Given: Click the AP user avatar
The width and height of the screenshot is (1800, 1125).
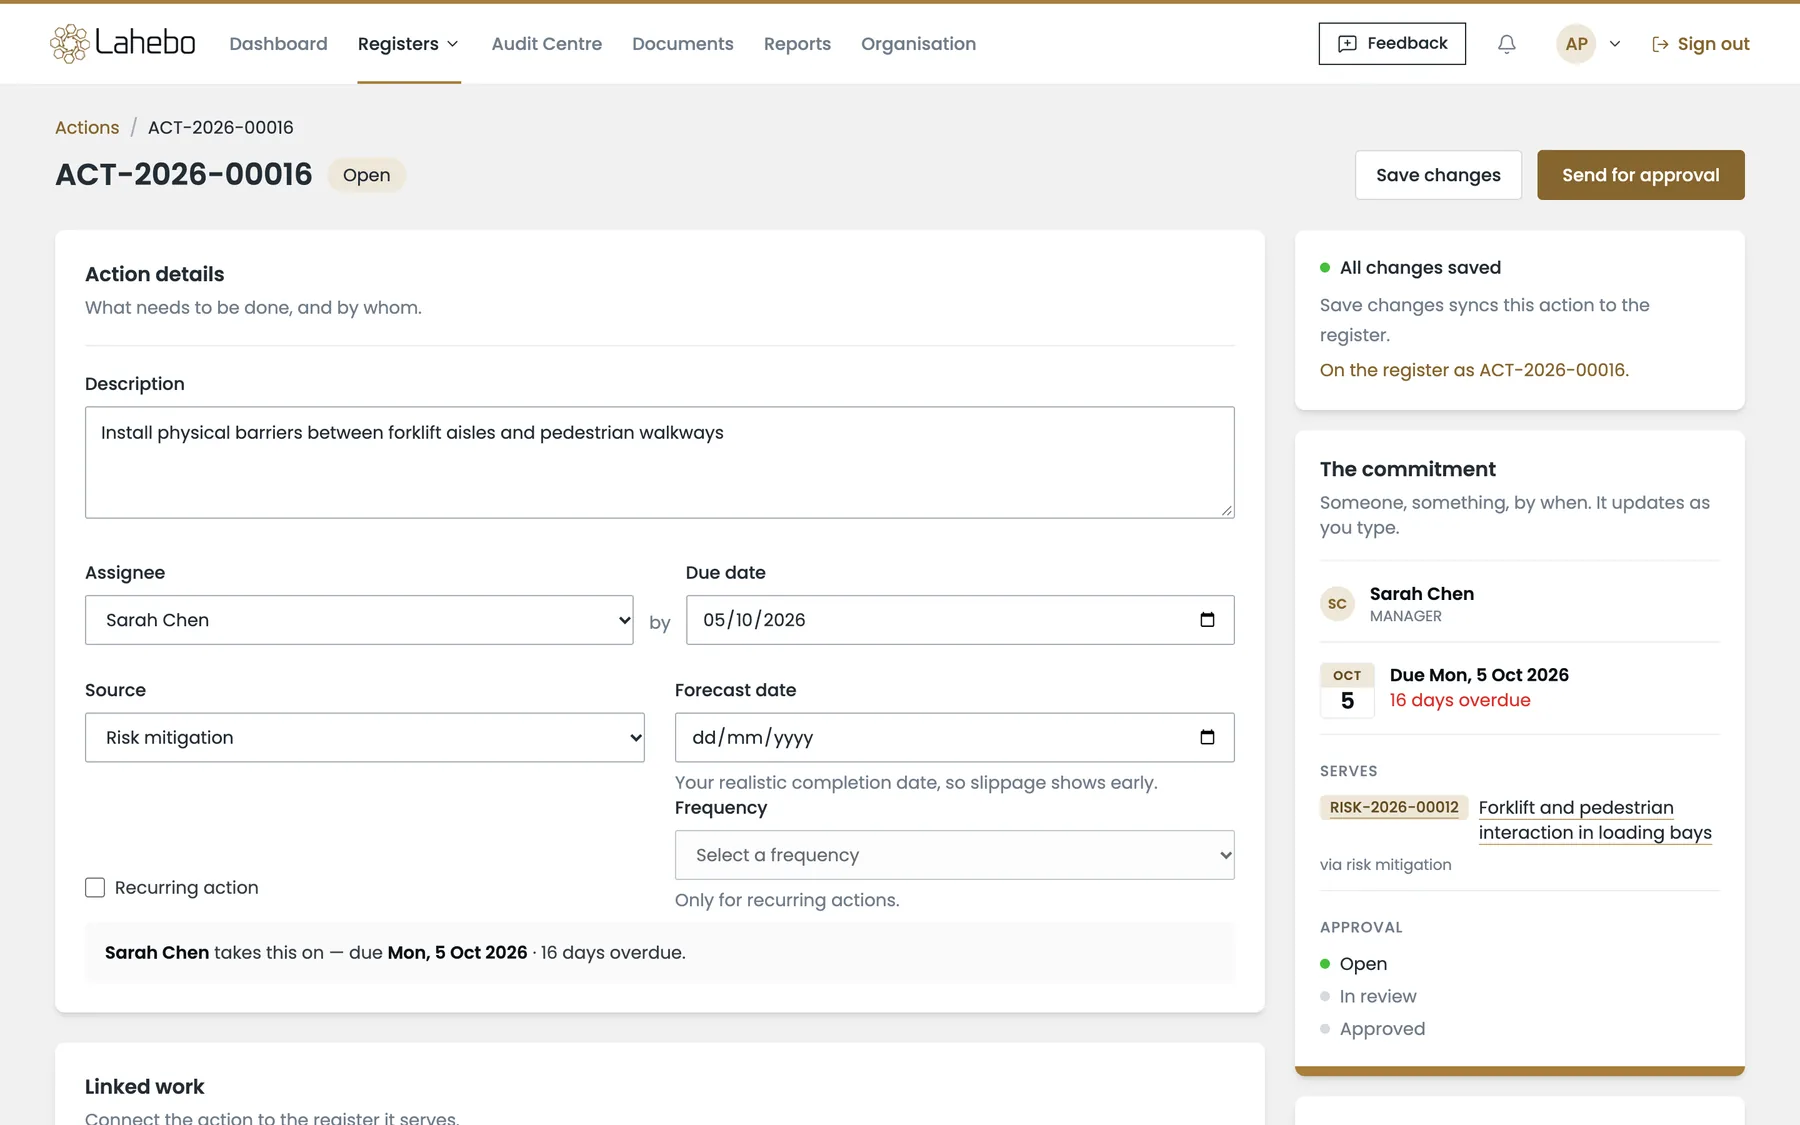Looking at the screenshot, I should (x=1576, y=44).
